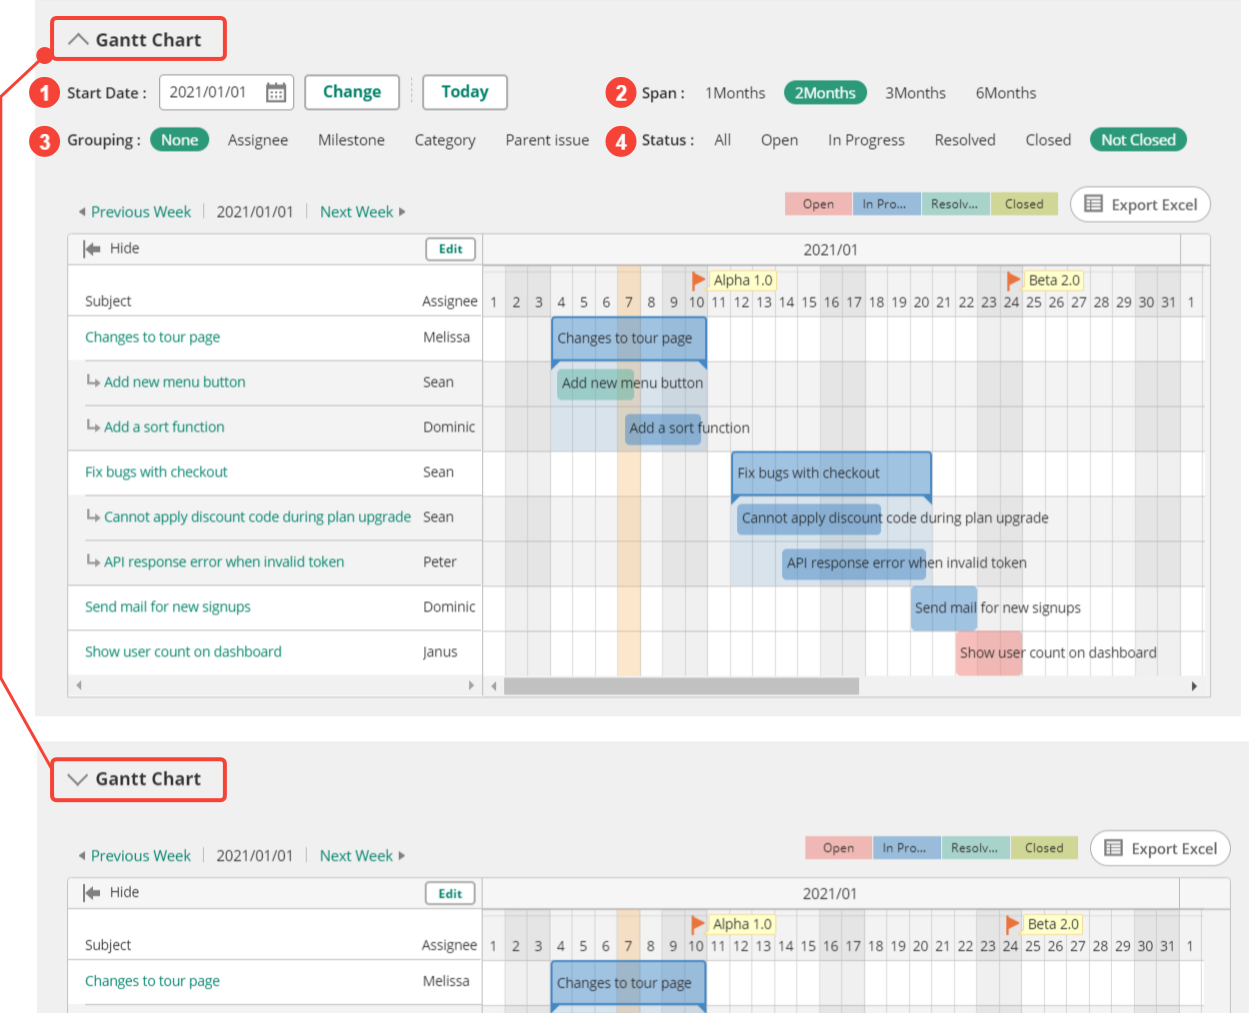1249x1014 pixels.
Task: Click the In Progress legend swatch in upper chart
Action: click(x=887, y=204)
